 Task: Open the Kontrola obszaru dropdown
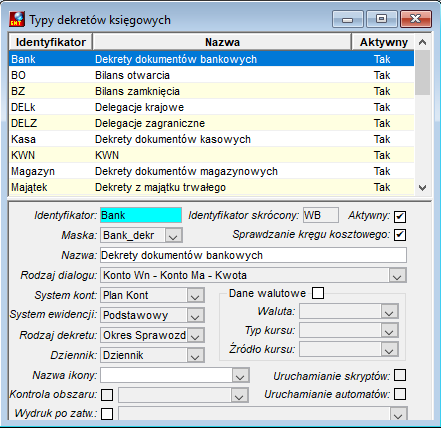click(239, 396)
